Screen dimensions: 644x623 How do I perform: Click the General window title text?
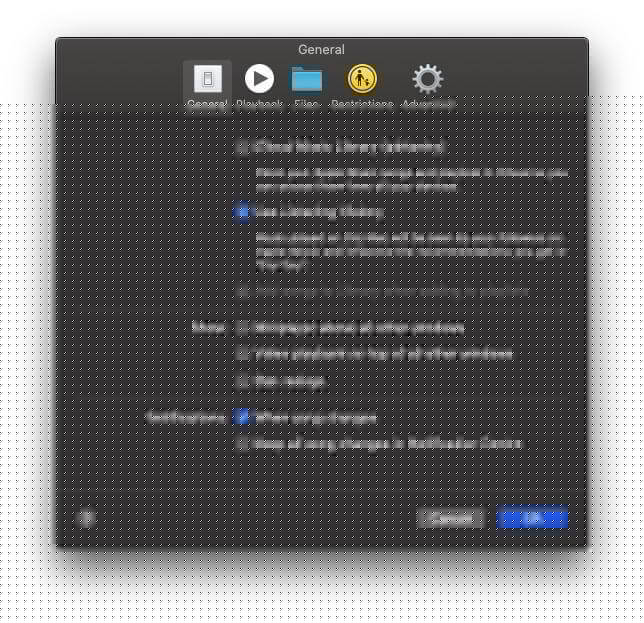coord(321,50)
